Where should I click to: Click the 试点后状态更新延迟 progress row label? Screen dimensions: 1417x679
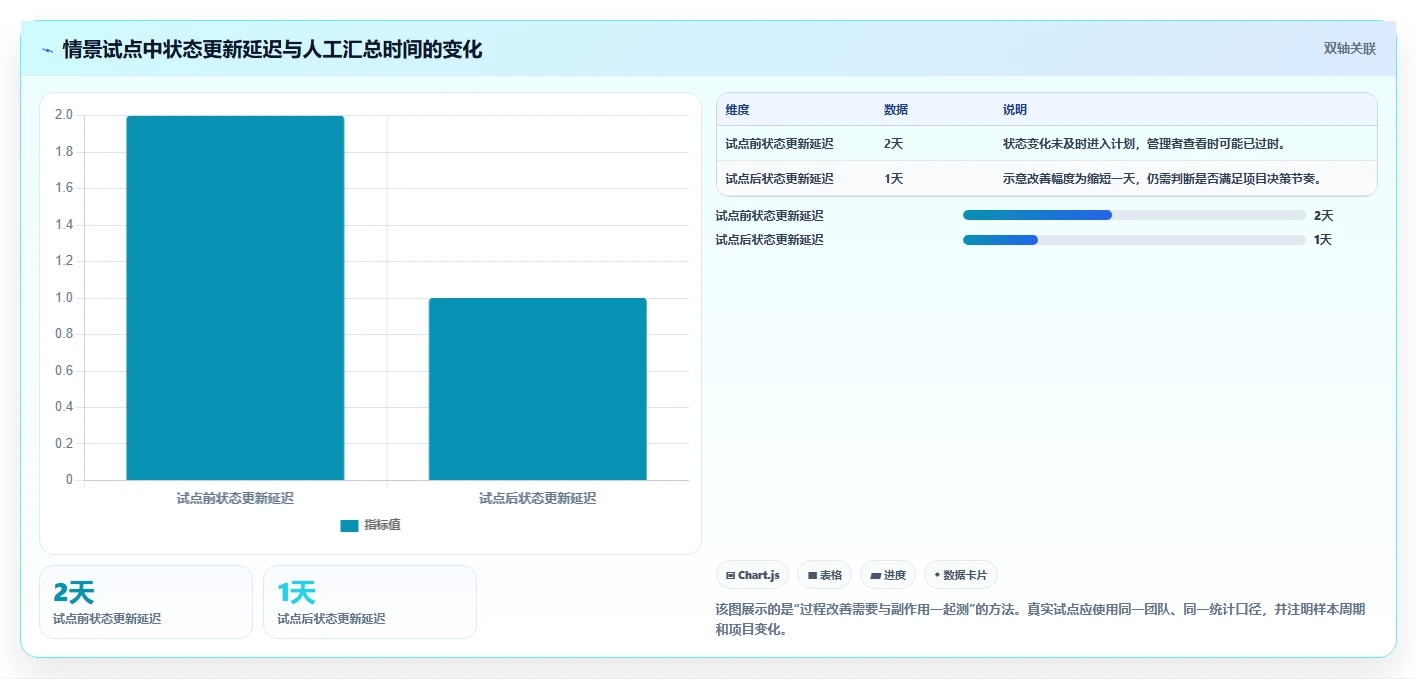point(770,239)
